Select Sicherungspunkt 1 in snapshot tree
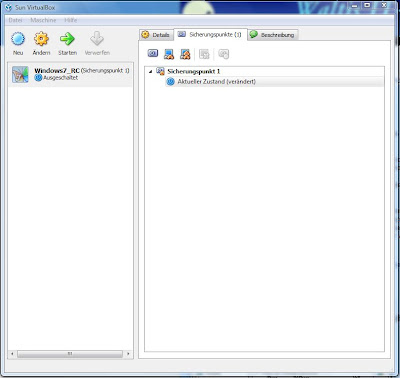The image size is (400, 378). [194, 71]
